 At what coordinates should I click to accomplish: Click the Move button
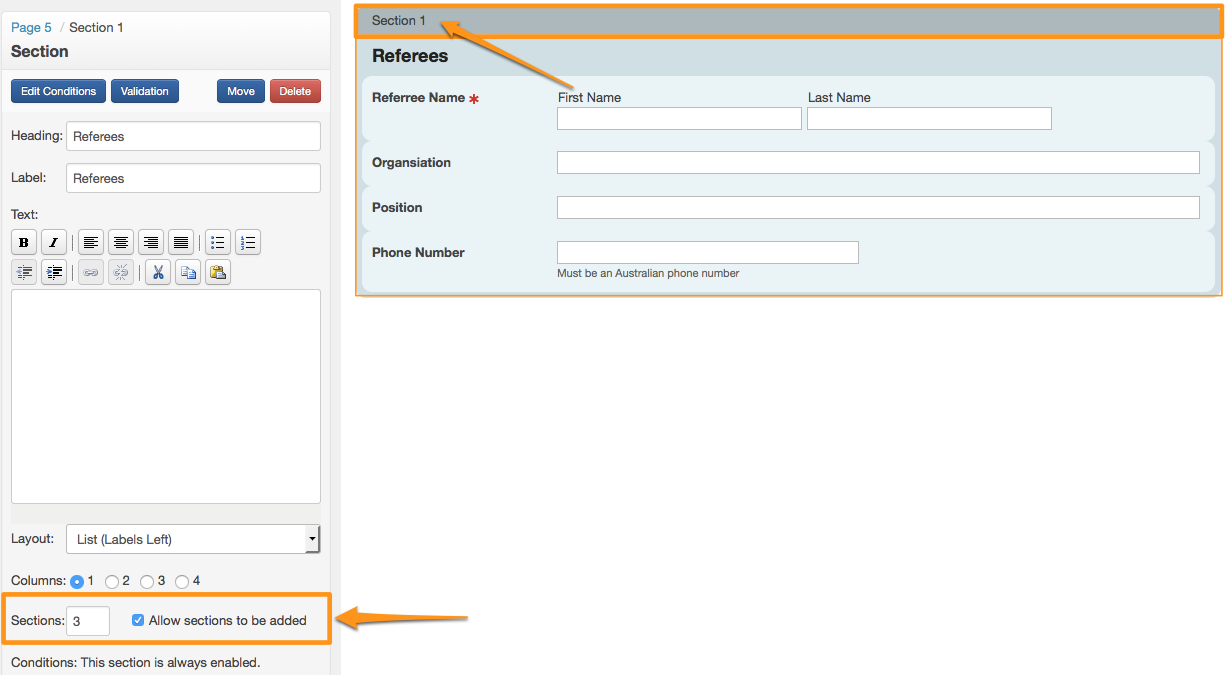tap(241, 91)
